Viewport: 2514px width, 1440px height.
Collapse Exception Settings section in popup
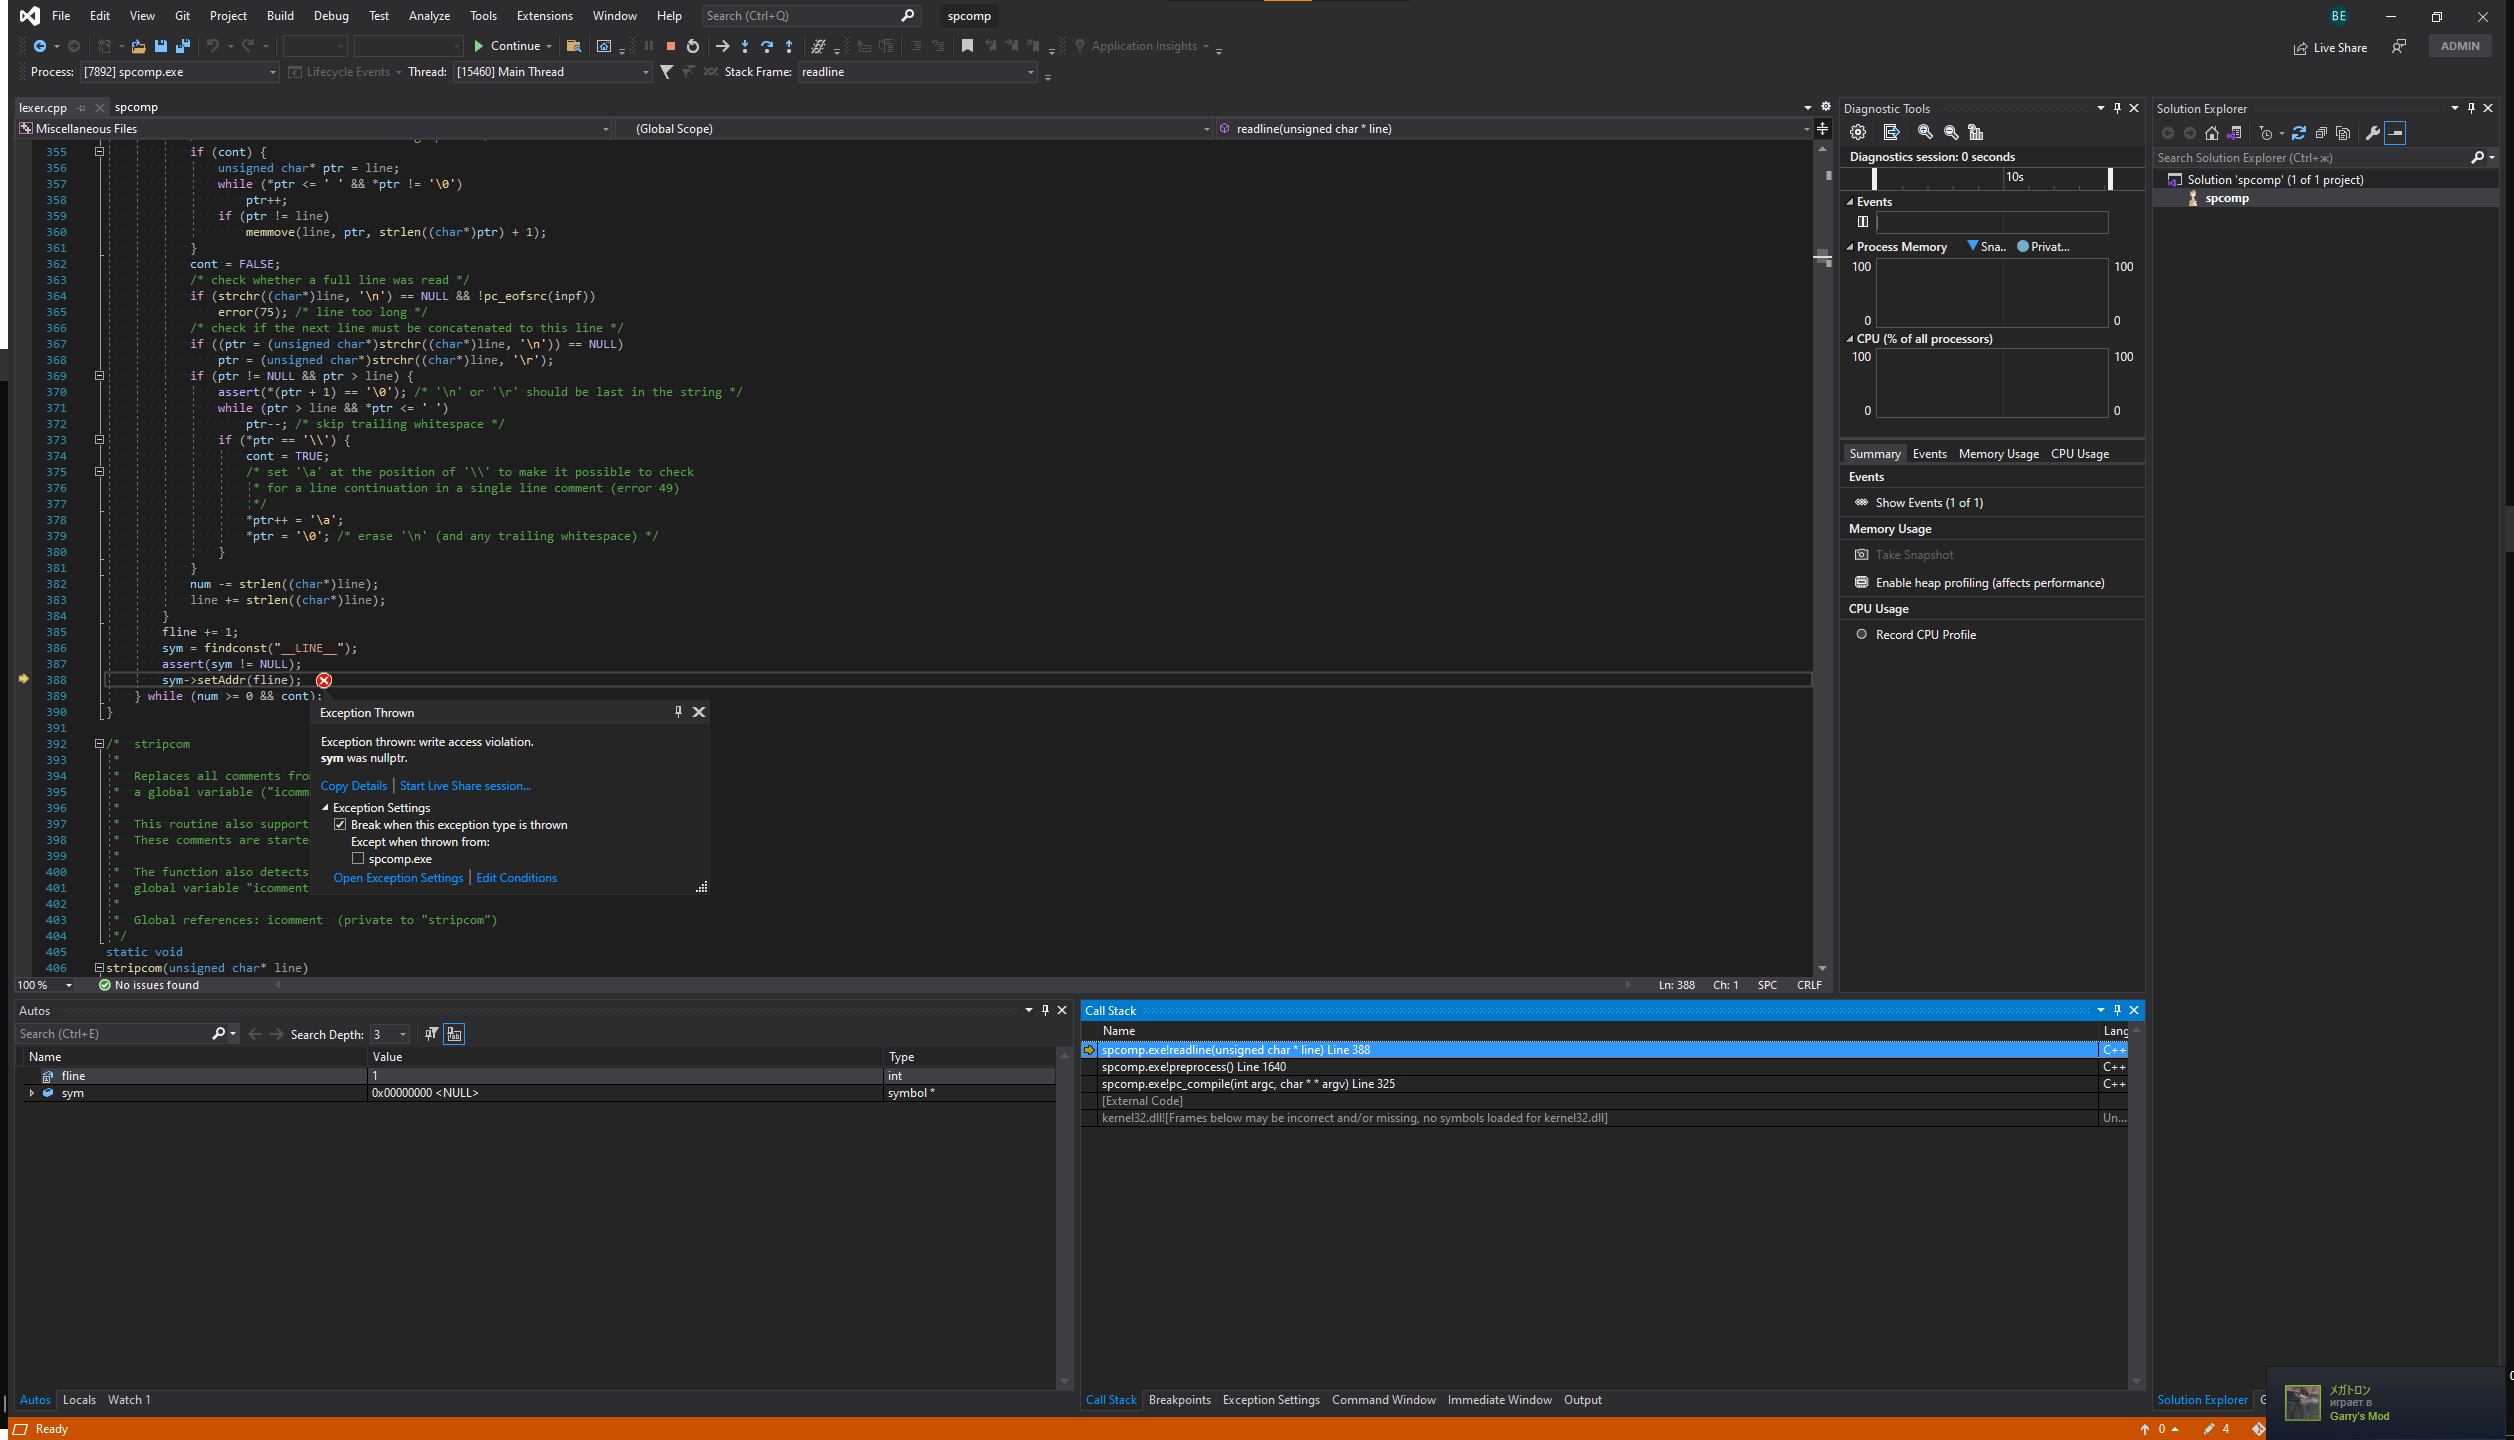tap(325, 808)
